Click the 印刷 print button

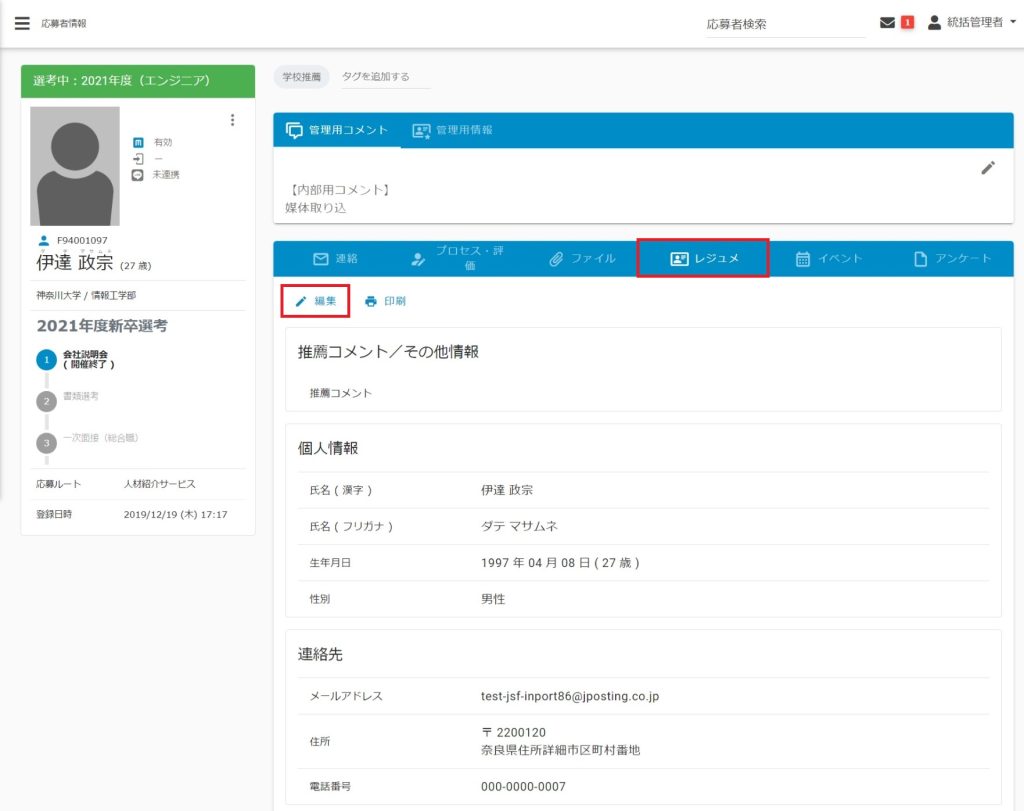point(385,301)
